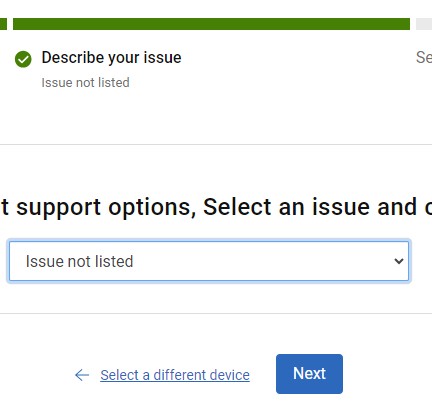Click the blue Next button
This screenshot has height=408, width=432.
(309, 374)
